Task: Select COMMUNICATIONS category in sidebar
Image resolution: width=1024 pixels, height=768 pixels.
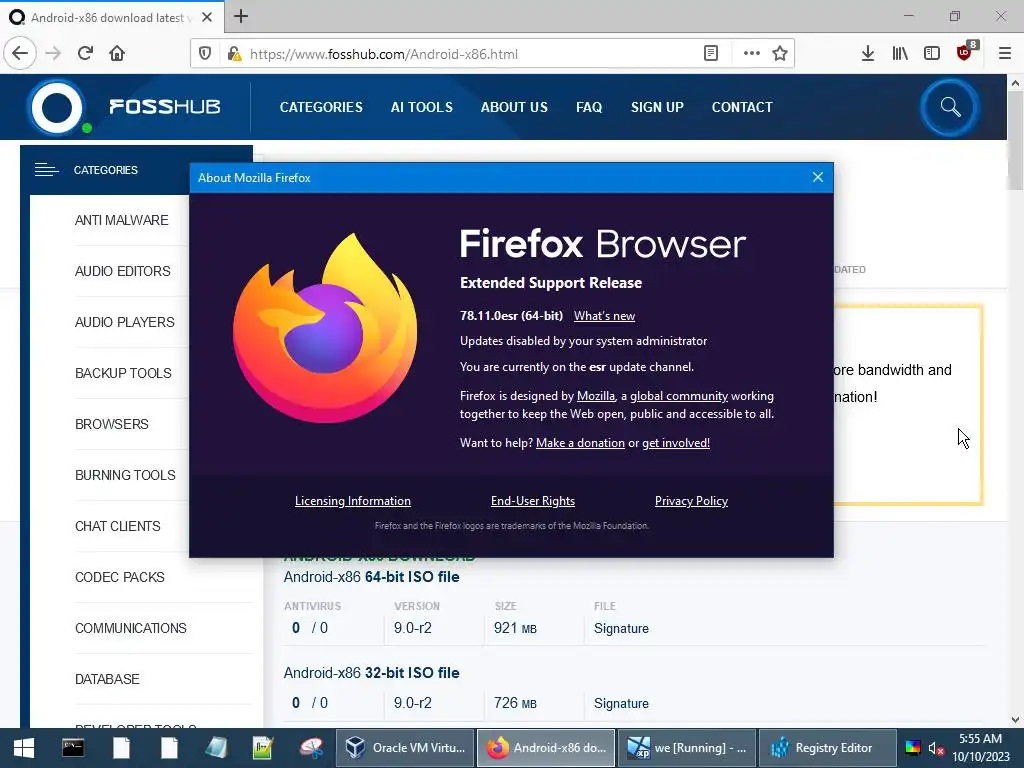Action: [x=131, y=628]
